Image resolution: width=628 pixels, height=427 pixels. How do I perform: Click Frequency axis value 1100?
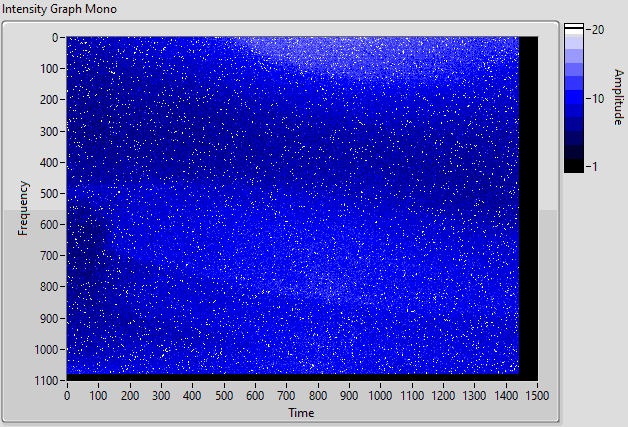(x=46, y=381)
